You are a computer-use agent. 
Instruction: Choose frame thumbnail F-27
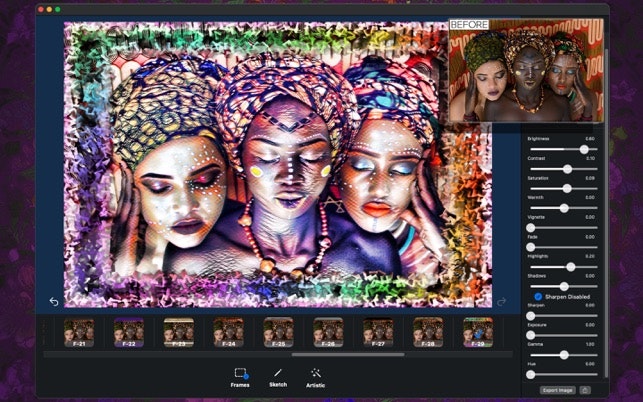click(378, 332)
